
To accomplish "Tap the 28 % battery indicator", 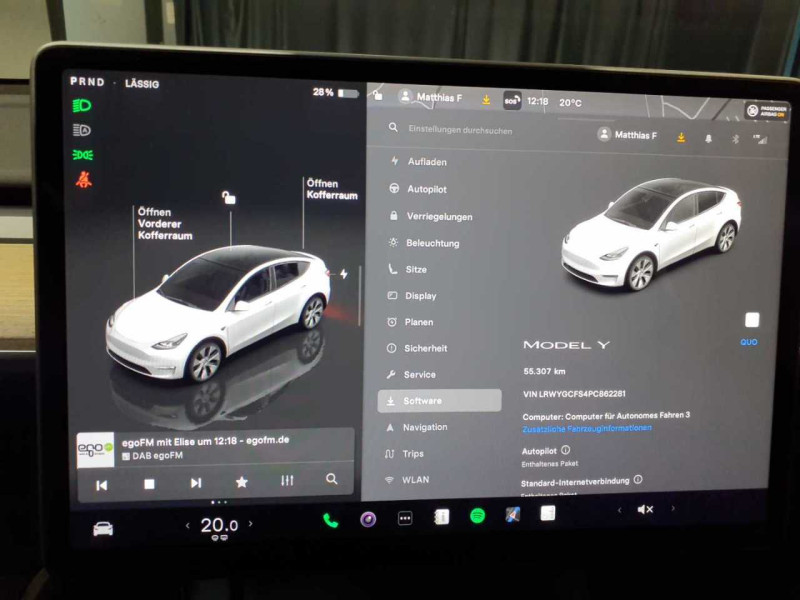I will point(335,93).
